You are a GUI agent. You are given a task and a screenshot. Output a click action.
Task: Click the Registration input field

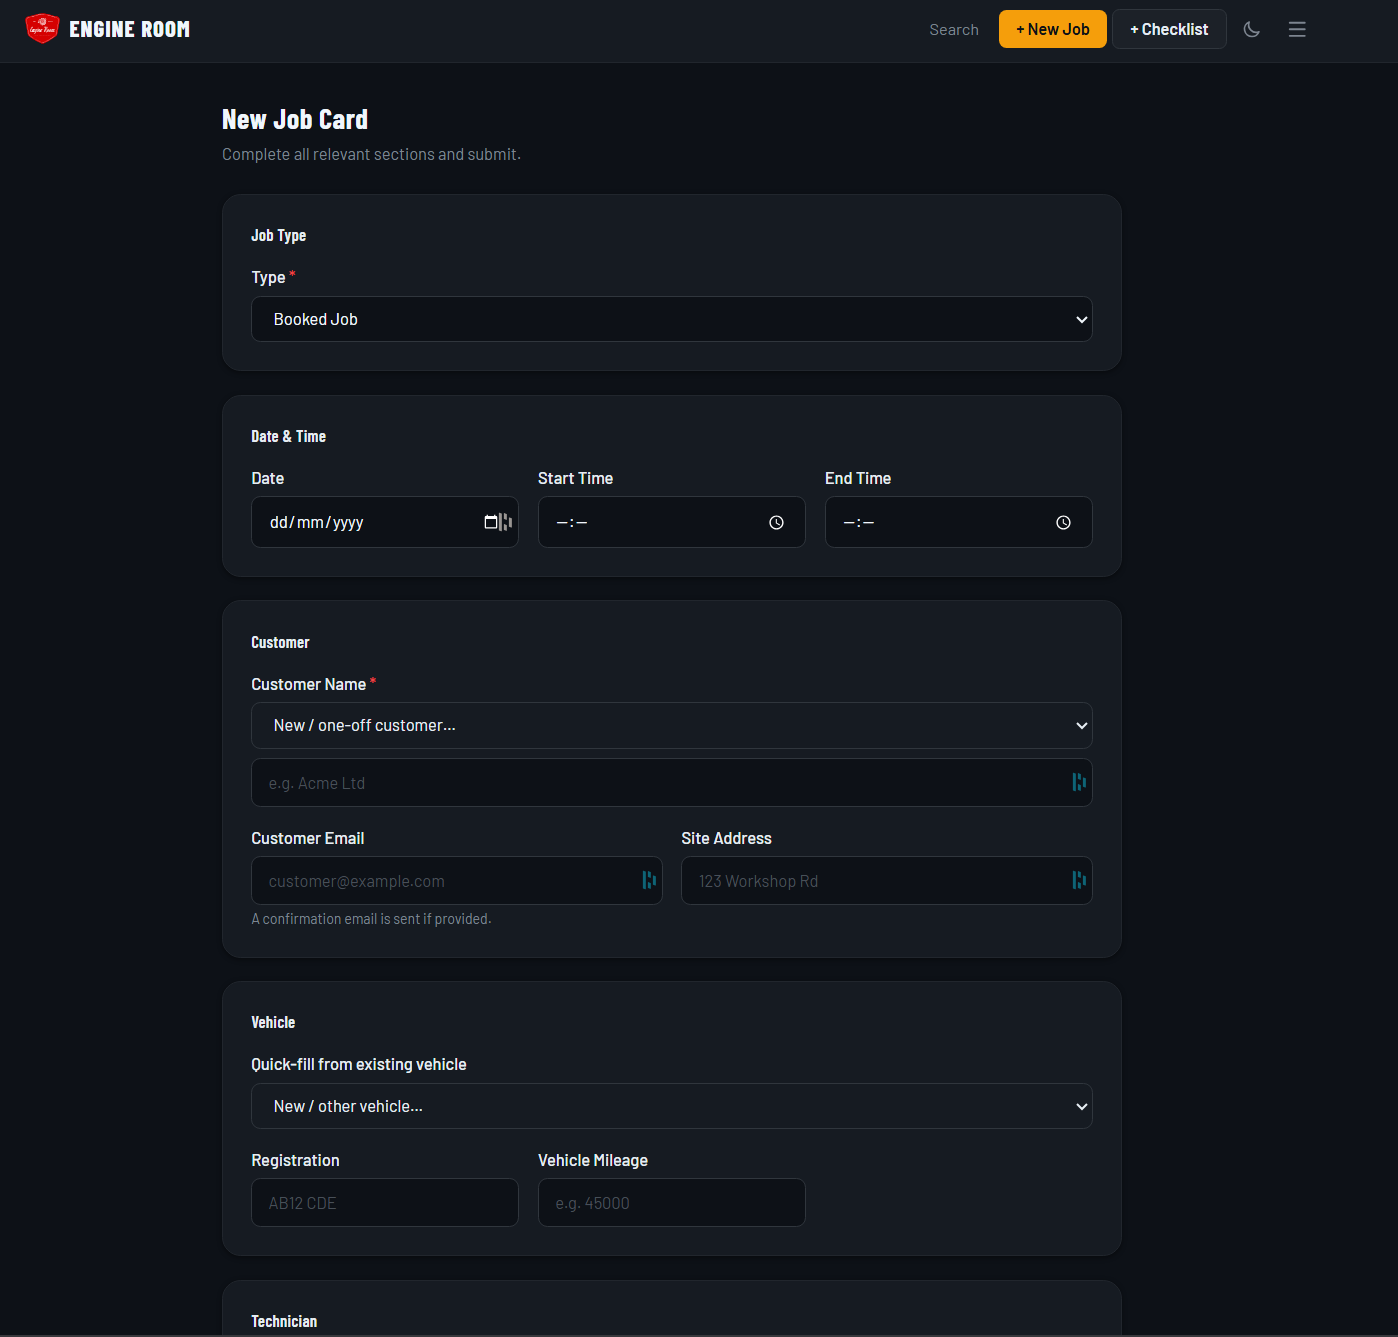tap(384, 1202)
